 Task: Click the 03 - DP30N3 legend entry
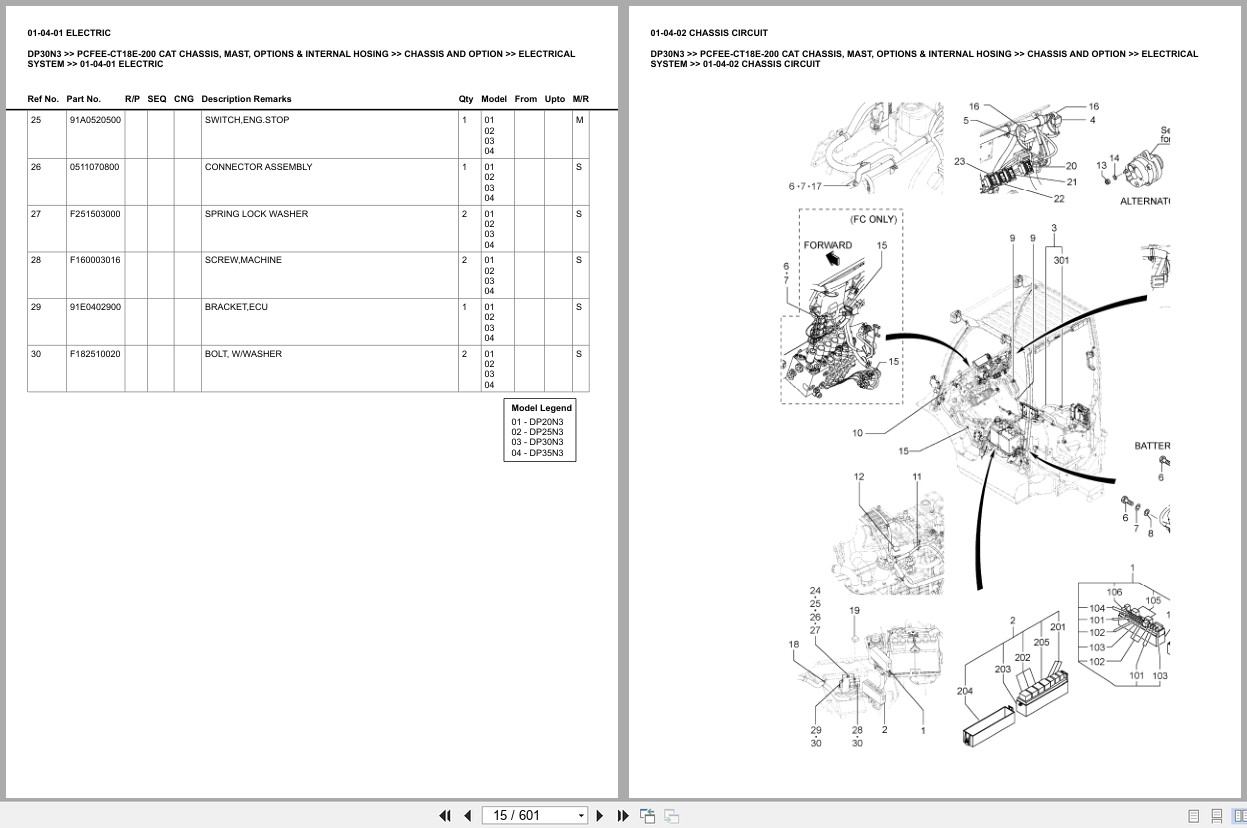[x=537, y=442]
